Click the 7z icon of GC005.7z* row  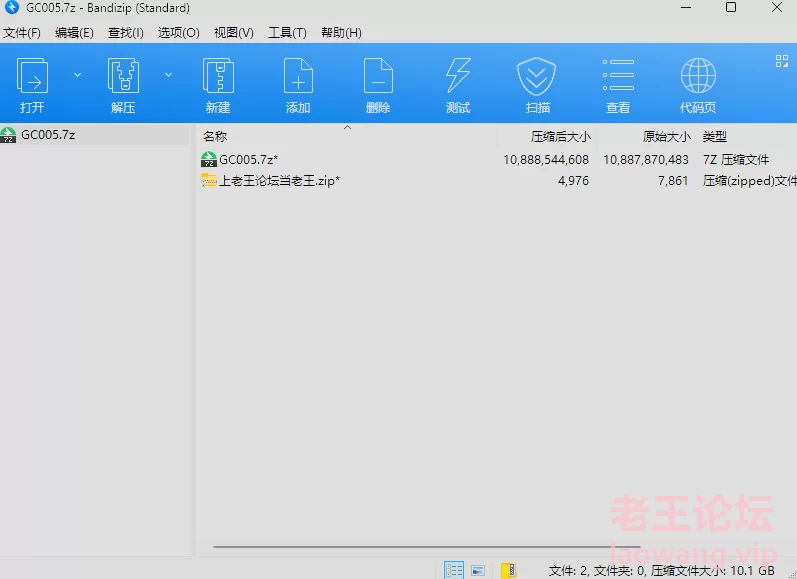tap(208, 160)
